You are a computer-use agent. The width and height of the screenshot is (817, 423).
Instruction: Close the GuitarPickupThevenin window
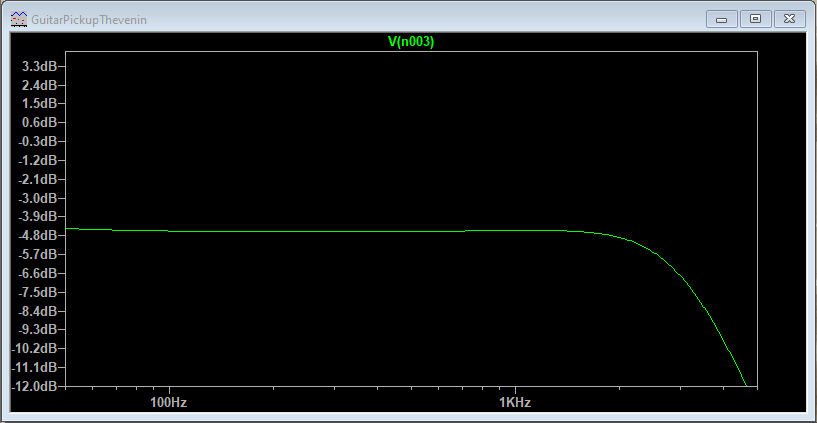coord(789,19)
